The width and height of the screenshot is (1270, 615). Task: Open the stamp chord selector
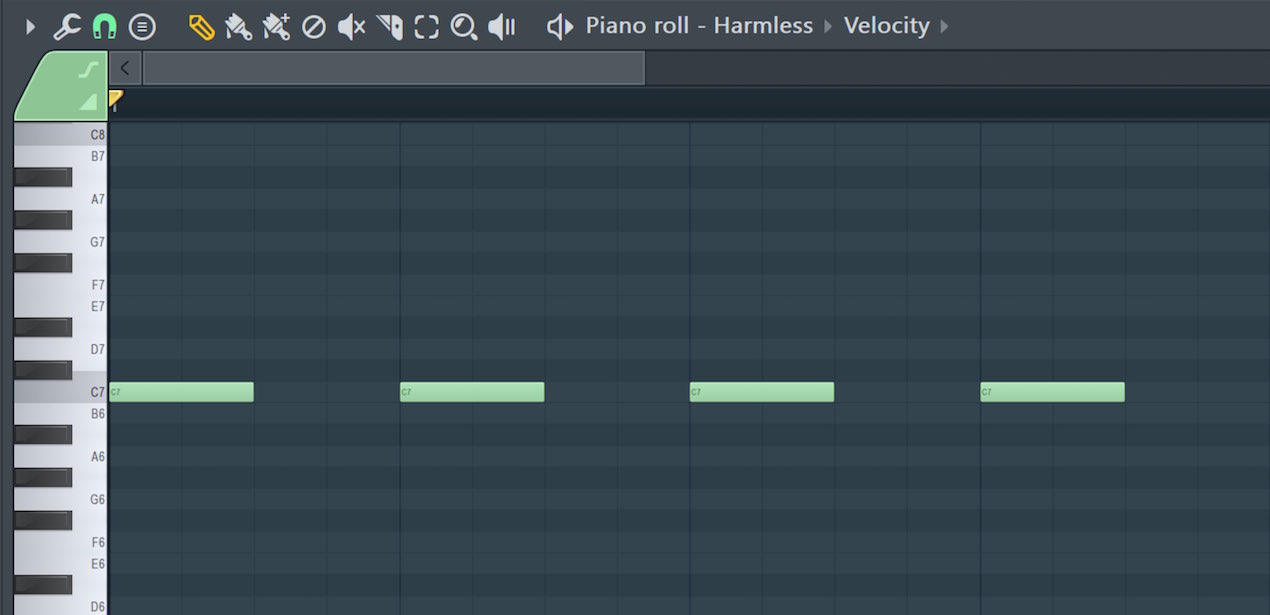[142, 27]
